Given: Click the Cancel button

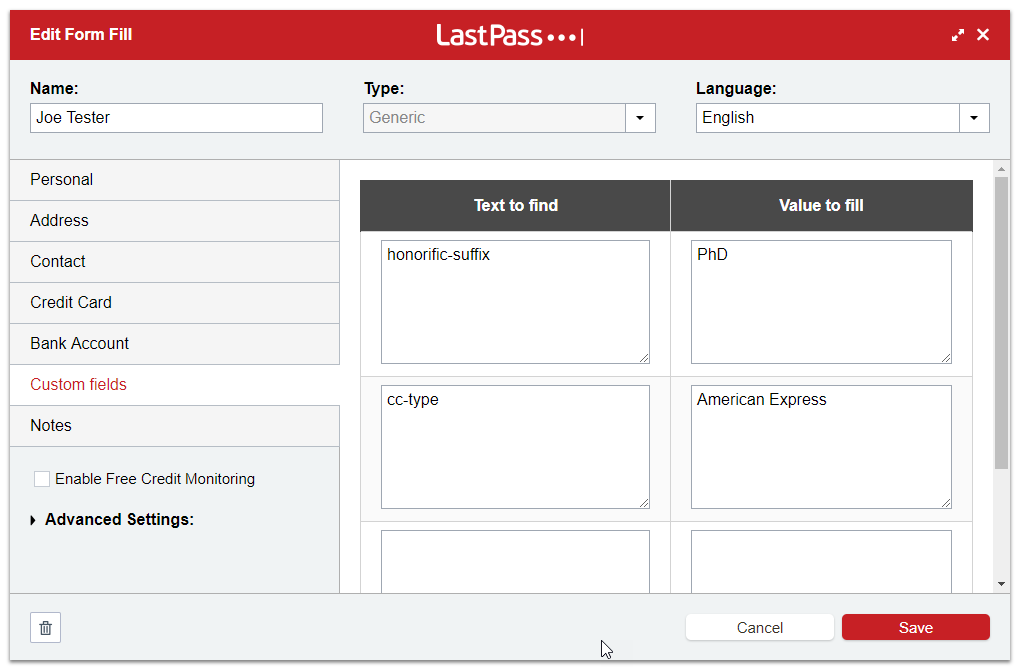Looking at the screenshot, I should [759, 628].
